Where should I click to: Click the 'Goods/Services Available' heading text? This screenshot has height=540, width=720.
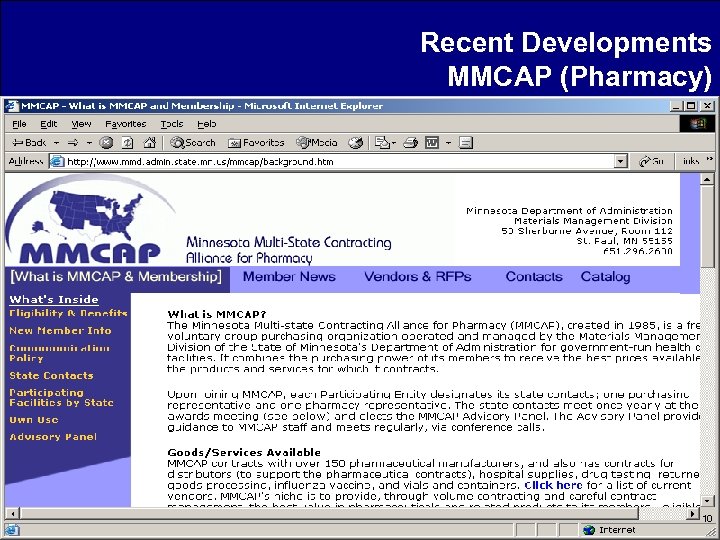(244, 452)
